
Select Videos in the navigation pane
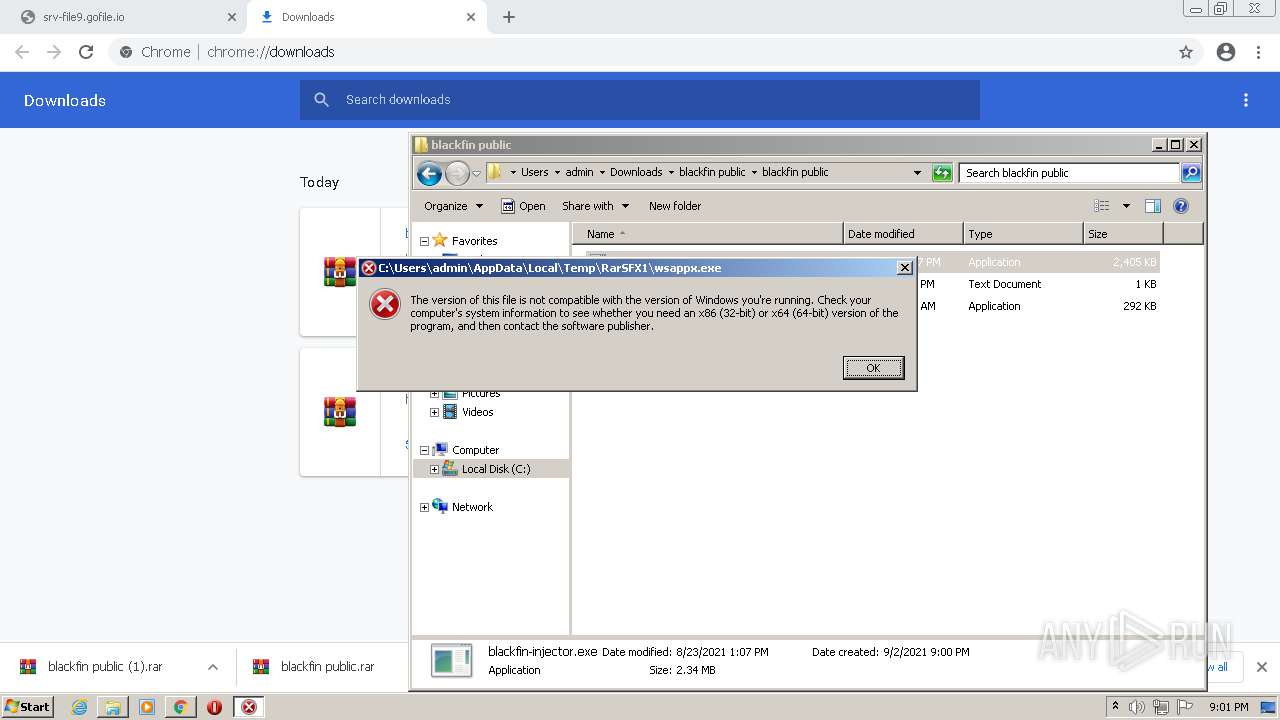pos(477,412)
